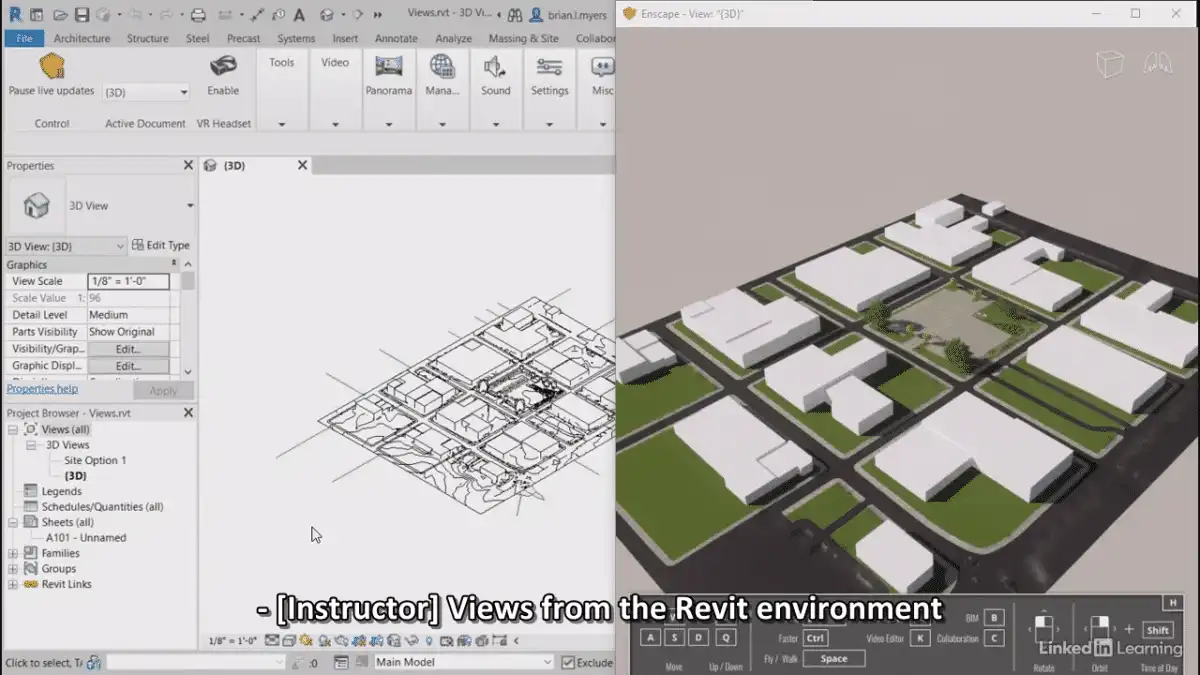Image resolution: width=1200 pixels, height=675 pixels.
Task: Click the H hide-help button in Enscape
Action: [x=1173, y=603]
